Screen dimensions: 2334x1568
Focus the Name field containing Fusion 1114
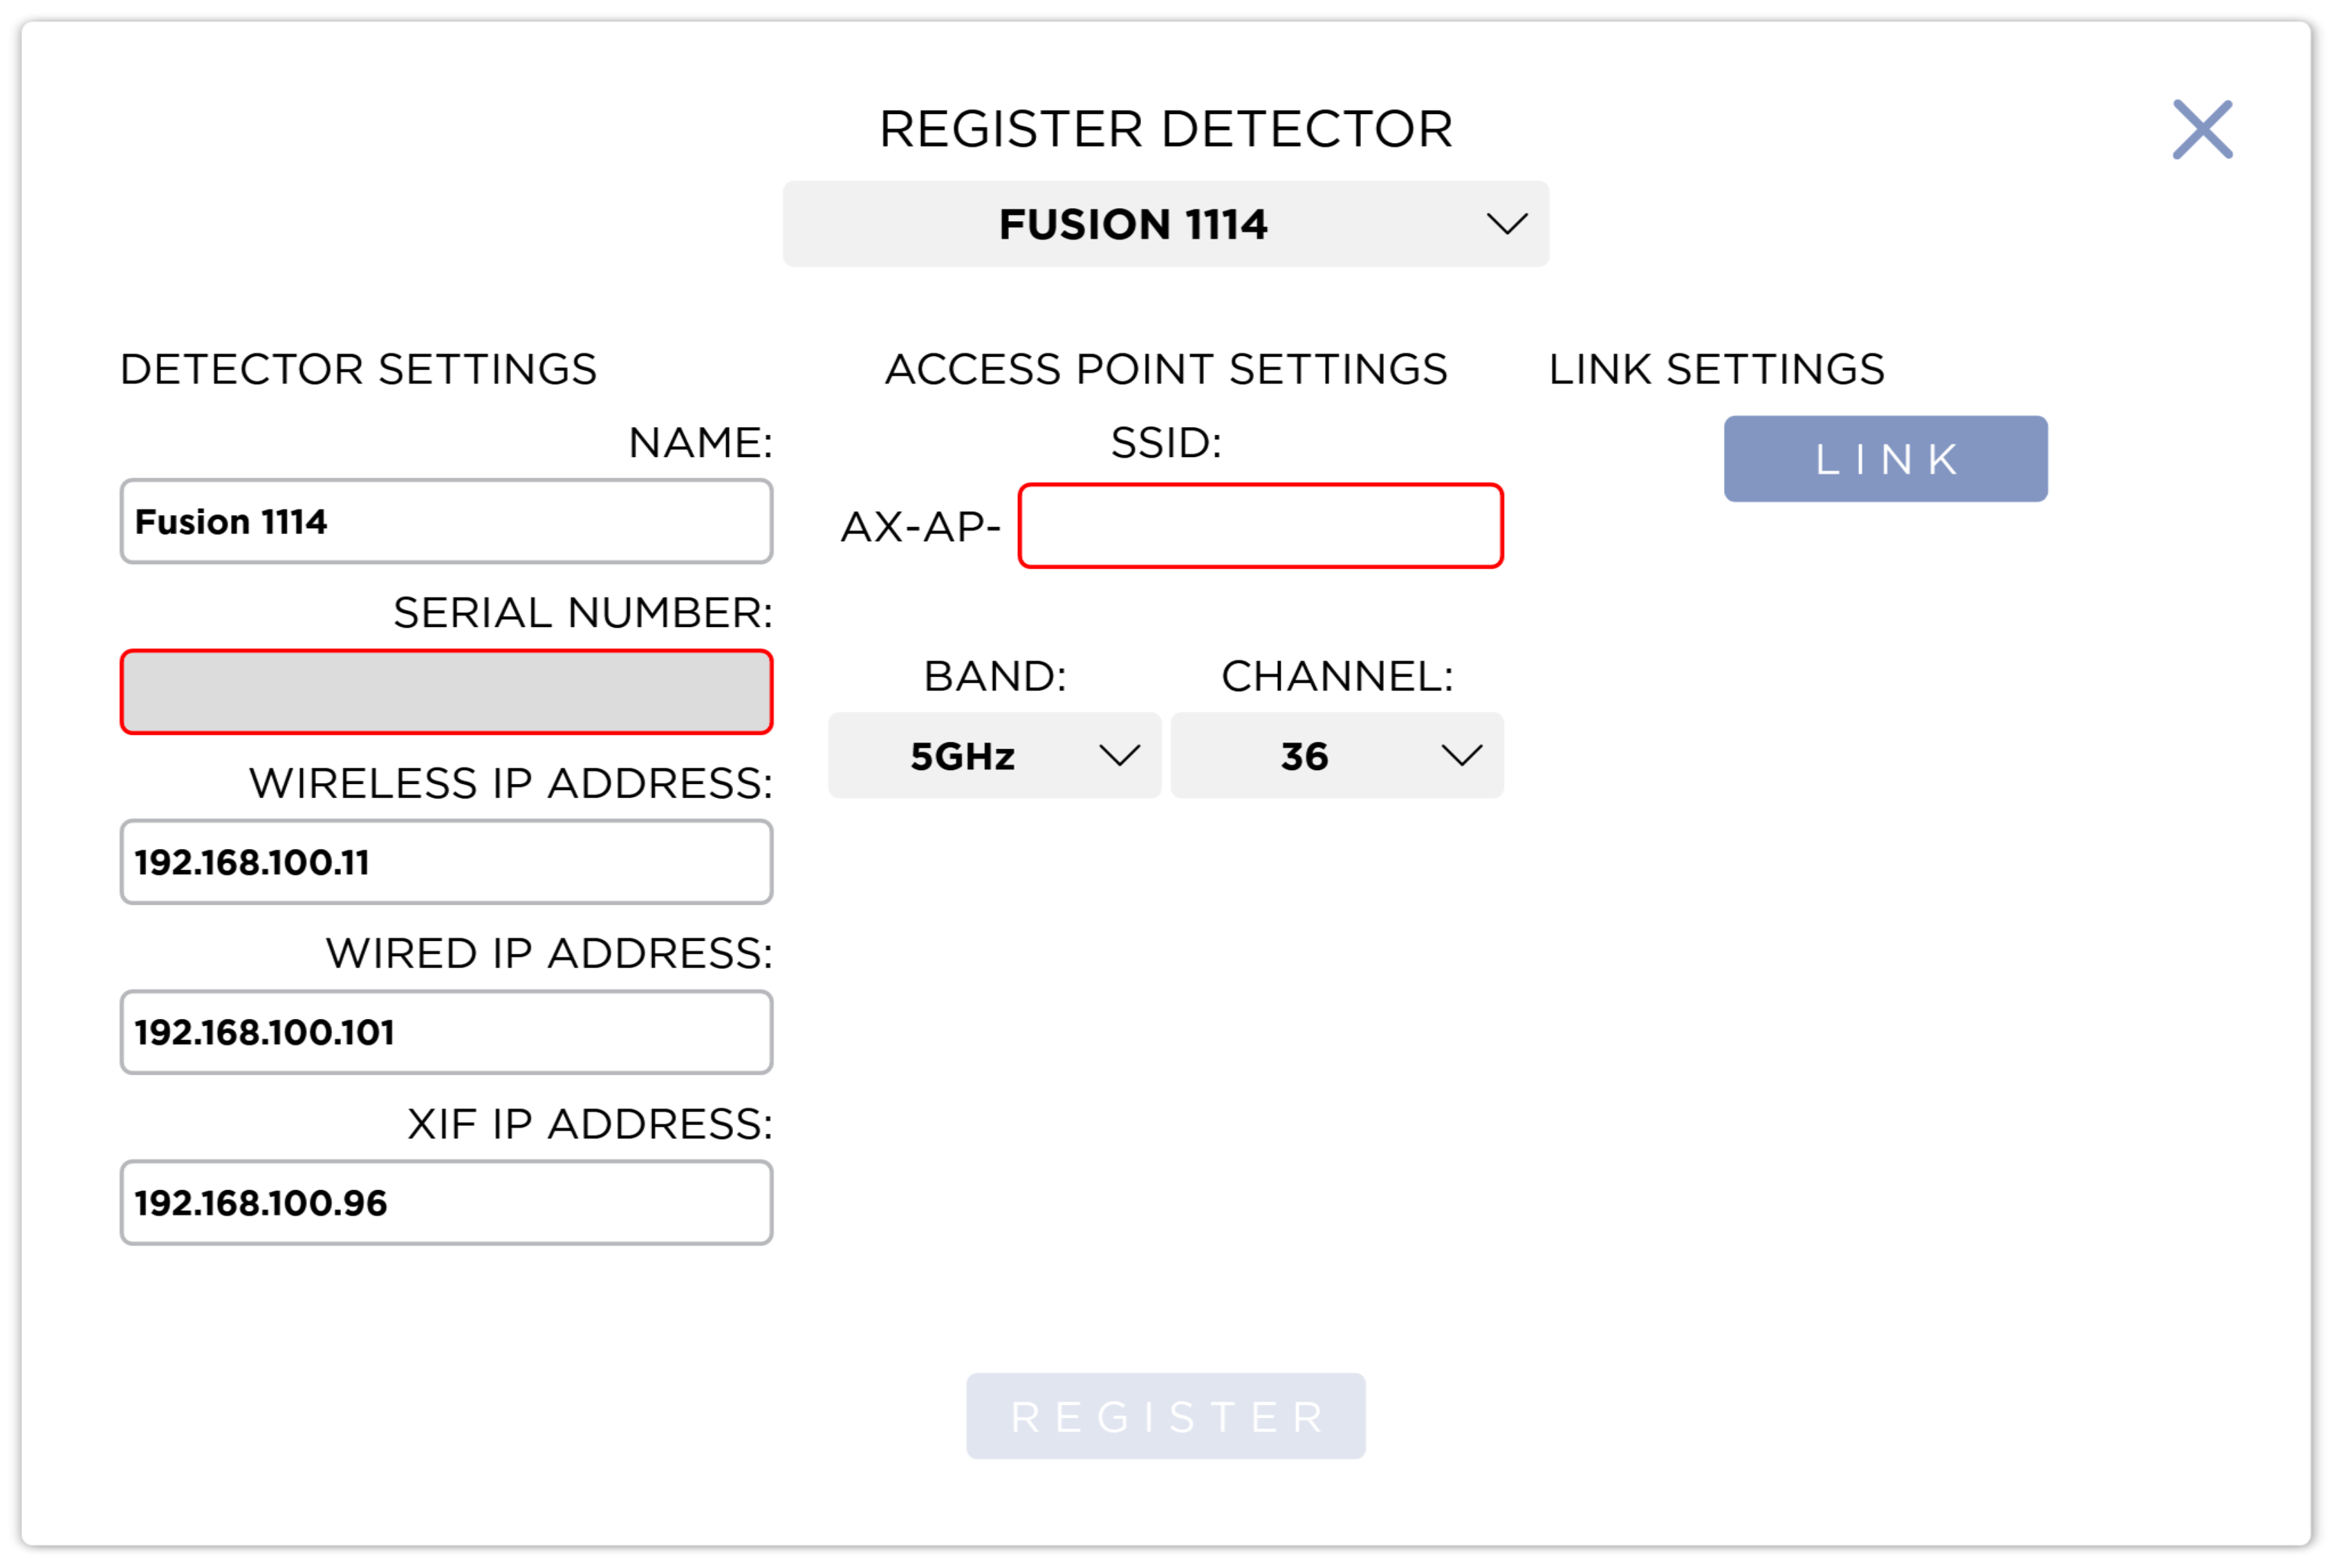click(446, 522)
